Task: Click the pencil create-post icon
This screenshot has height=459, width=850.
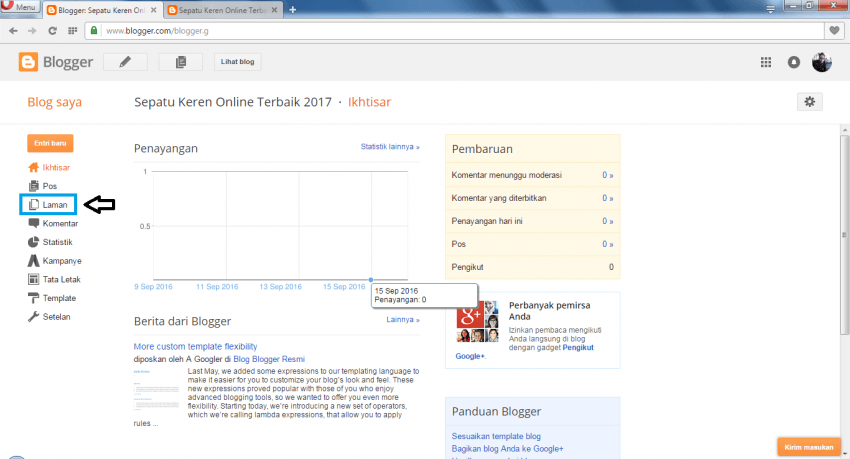Action: (125, 62)
